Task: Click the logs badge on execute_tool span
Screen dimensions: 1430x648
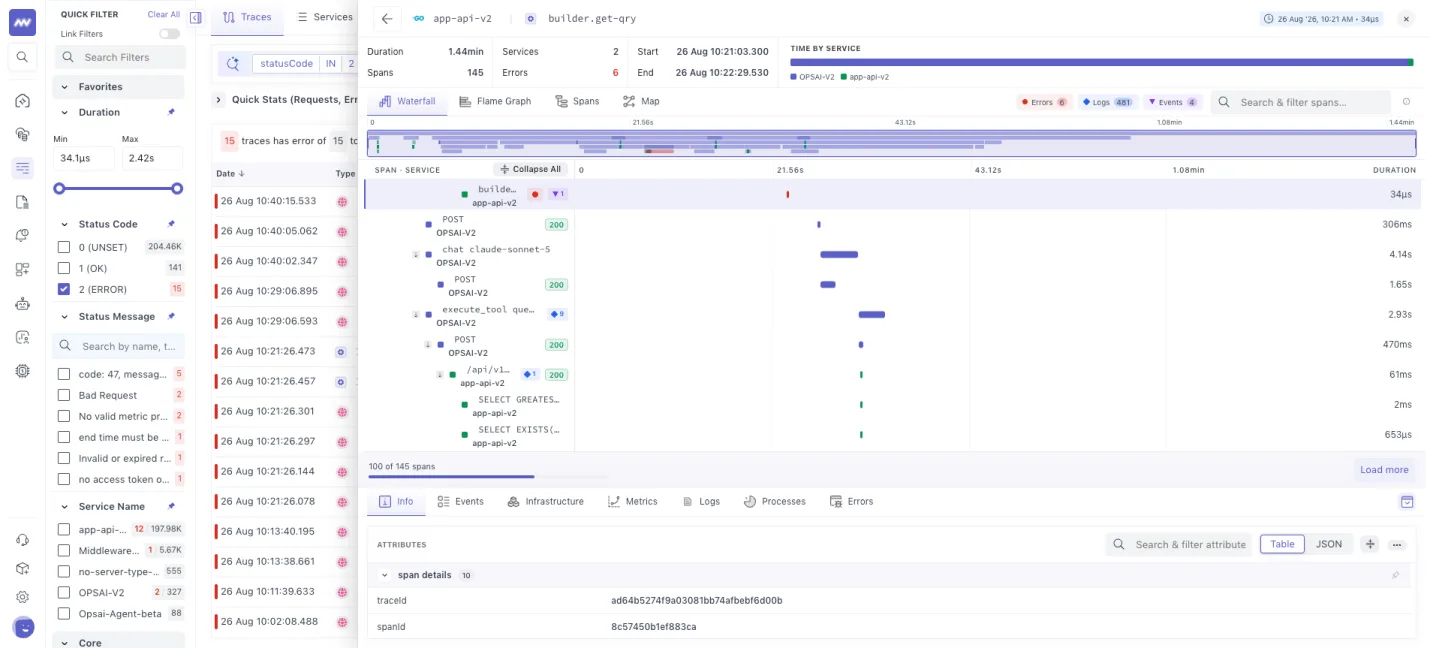Action: coord(557,314)
